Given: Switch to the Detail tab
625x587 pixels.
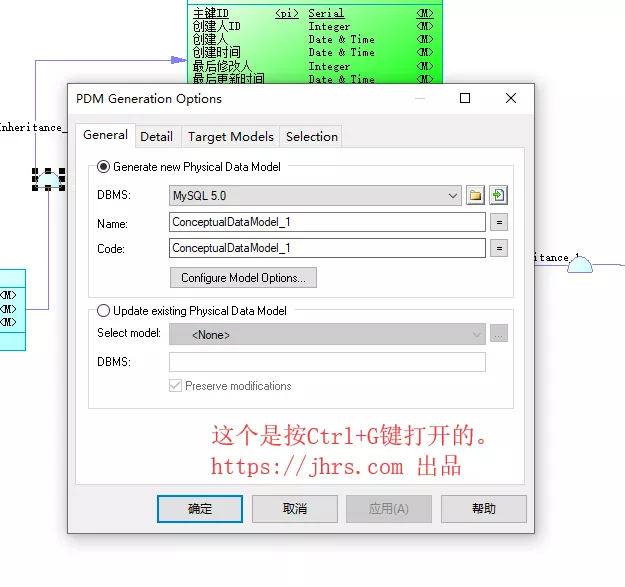Looking at the screenshot, I should tap(157, 137).
